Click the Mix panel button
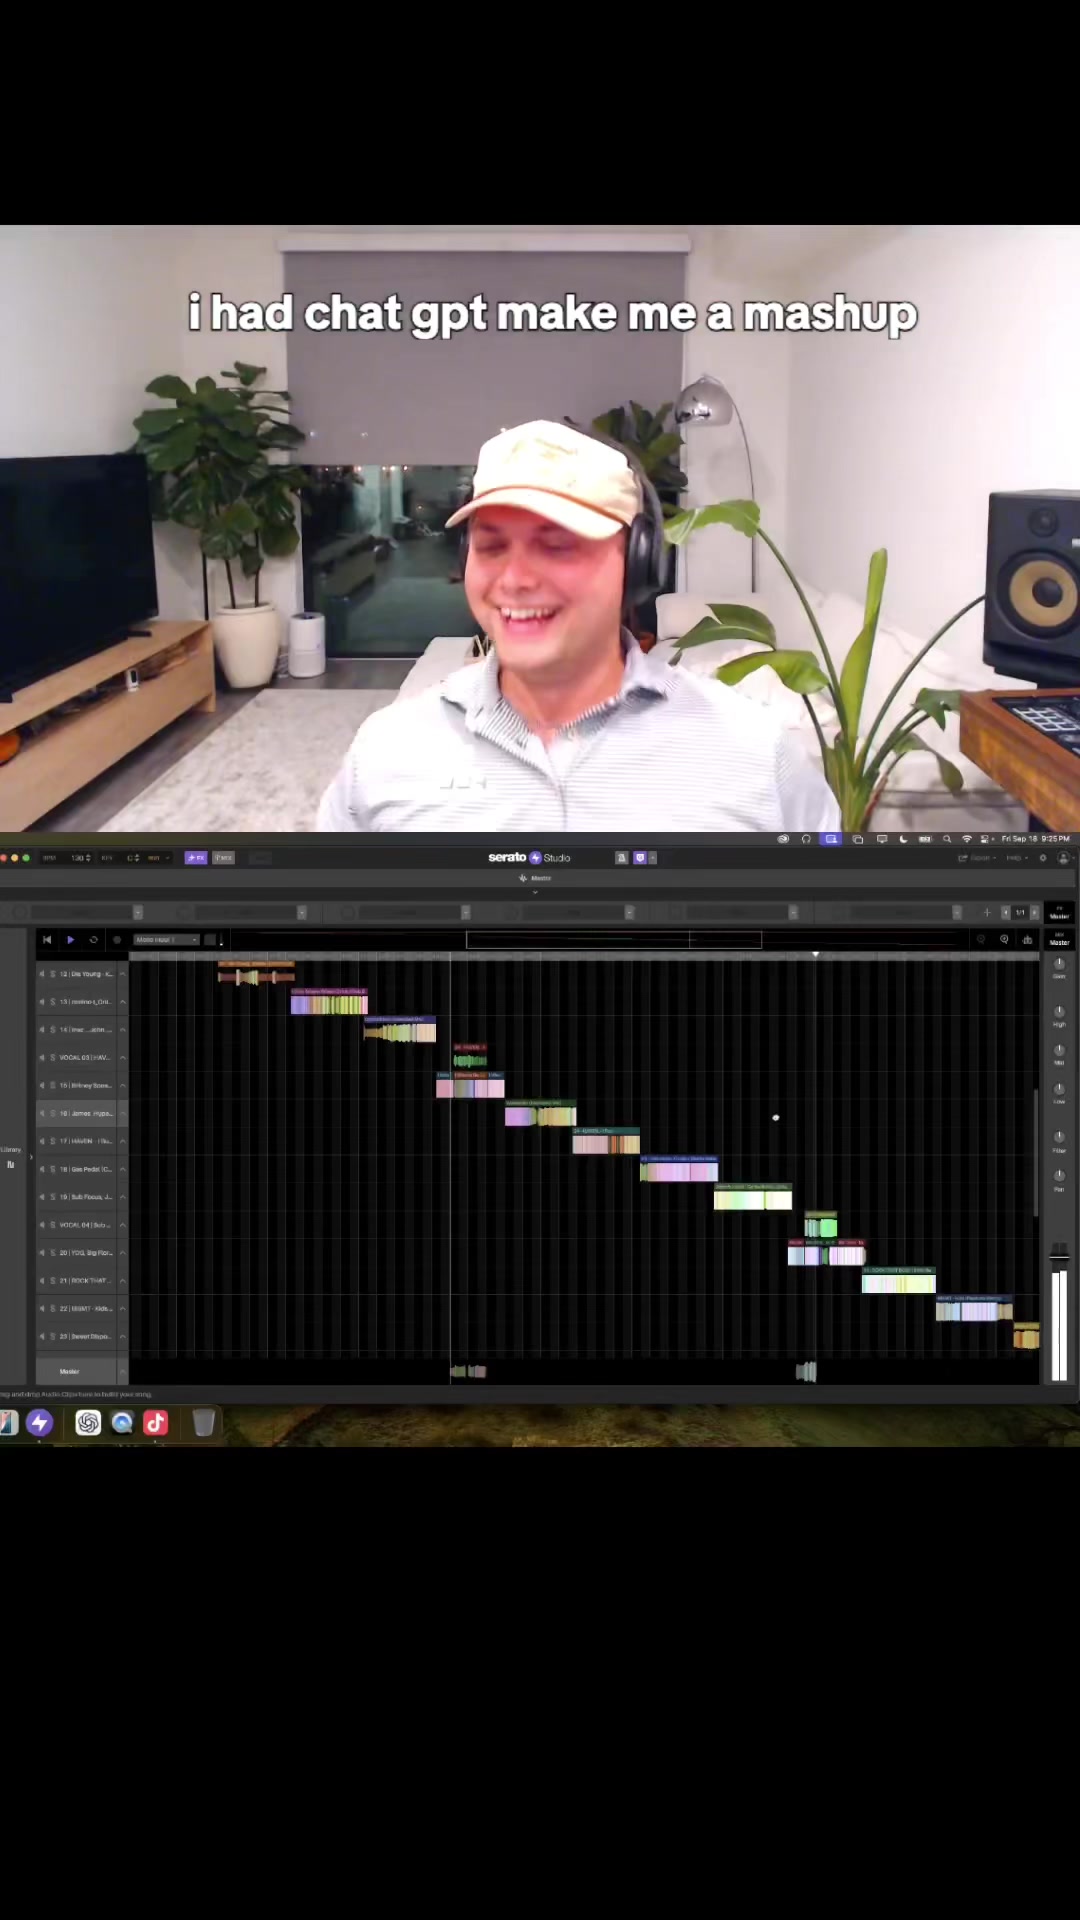The height and width of the screenshot is (1920, 1080). coord(223,858)
